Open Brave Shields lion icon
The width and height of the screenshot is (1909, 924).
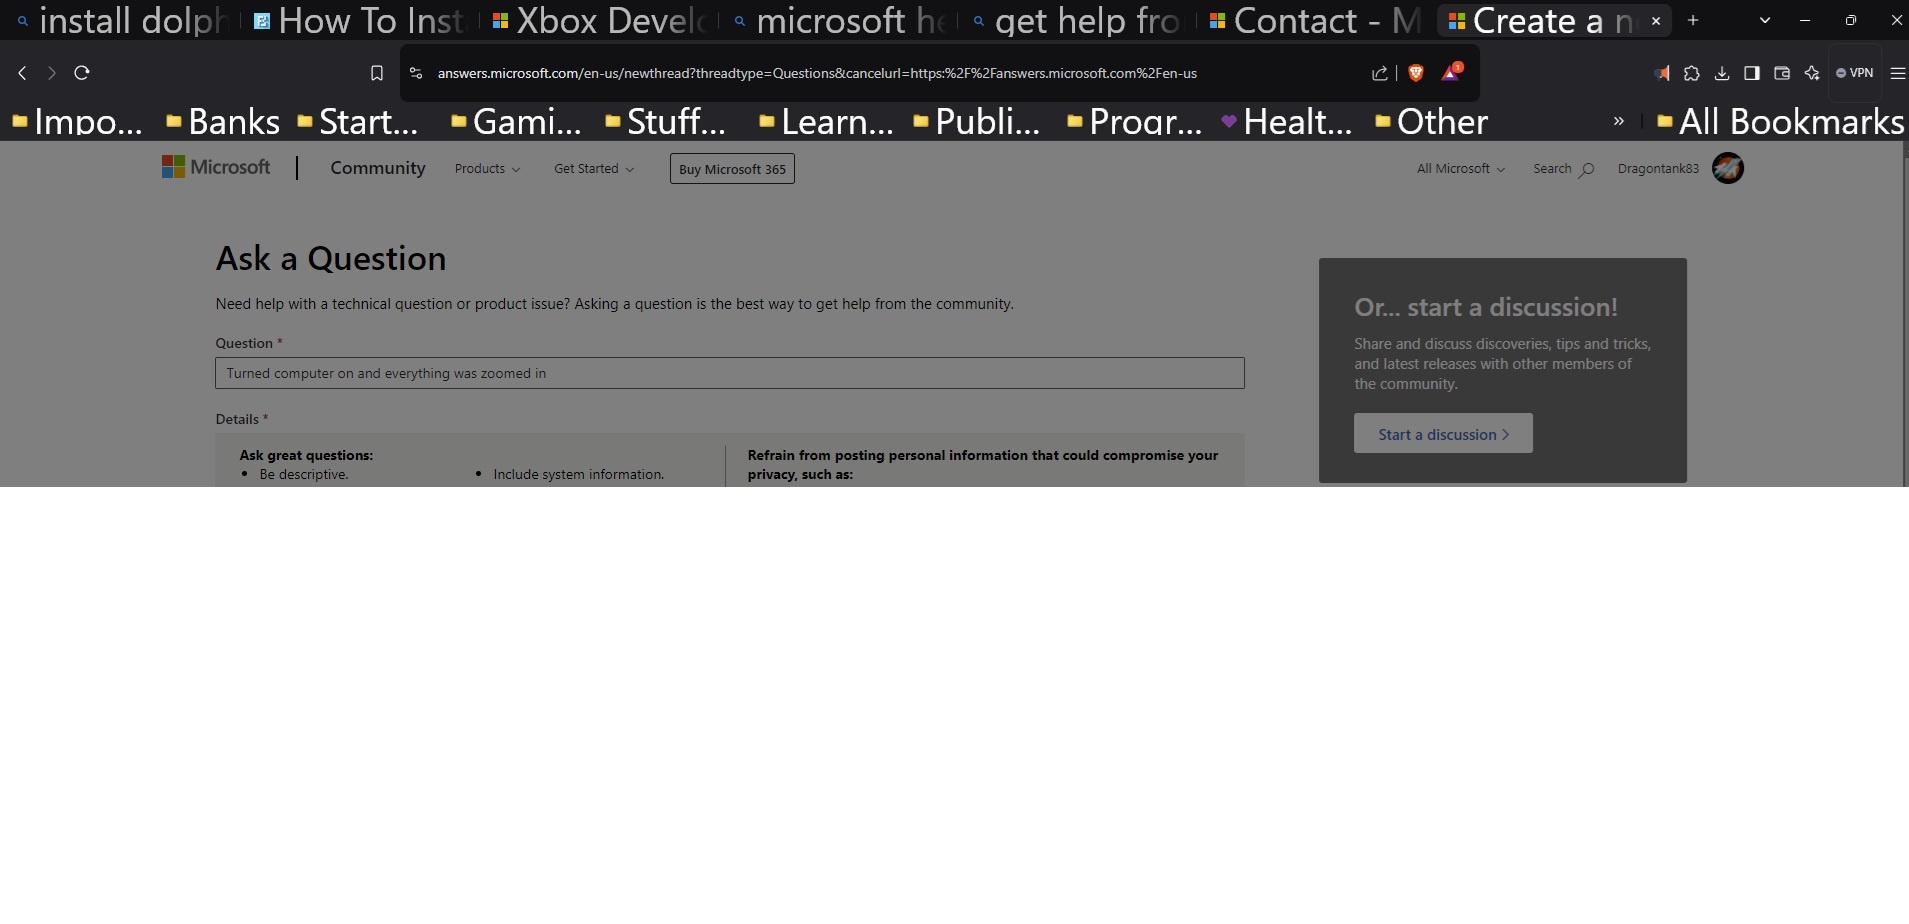(x=1417, y=73)
